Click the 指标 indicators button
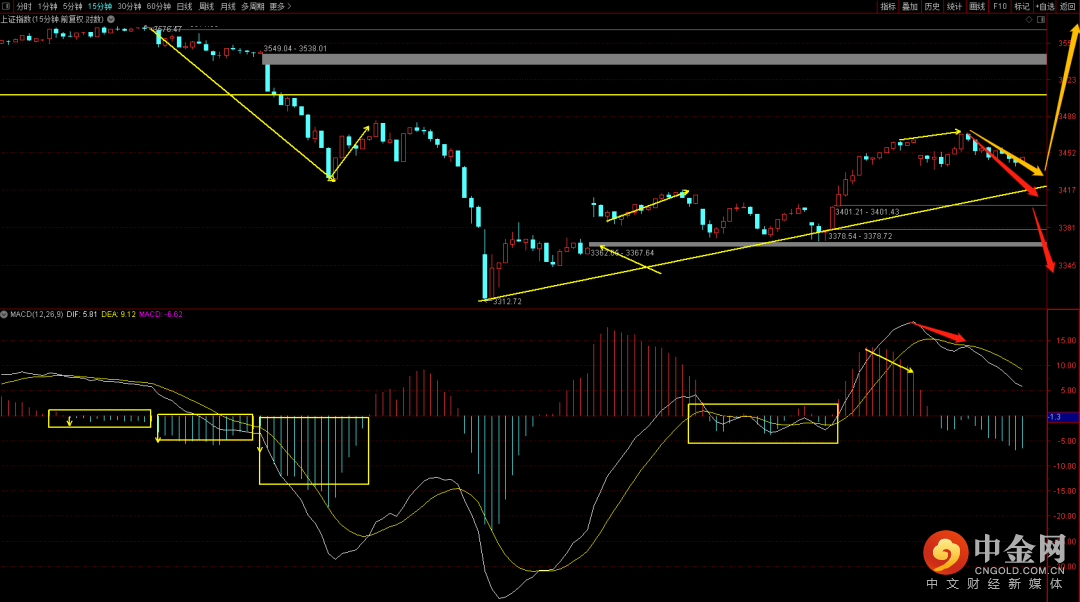This screenshot has height=602, width=1080. click(888, 6)
